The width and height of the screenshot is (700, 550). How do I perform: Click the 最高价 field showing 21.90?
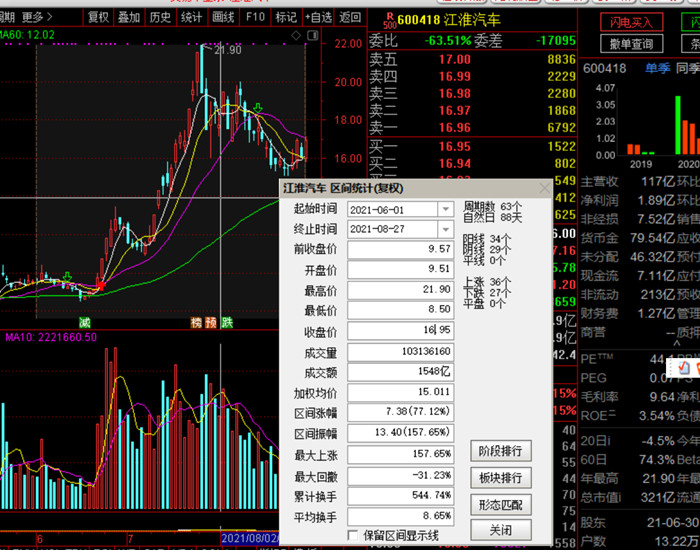[x=400, y=290]
